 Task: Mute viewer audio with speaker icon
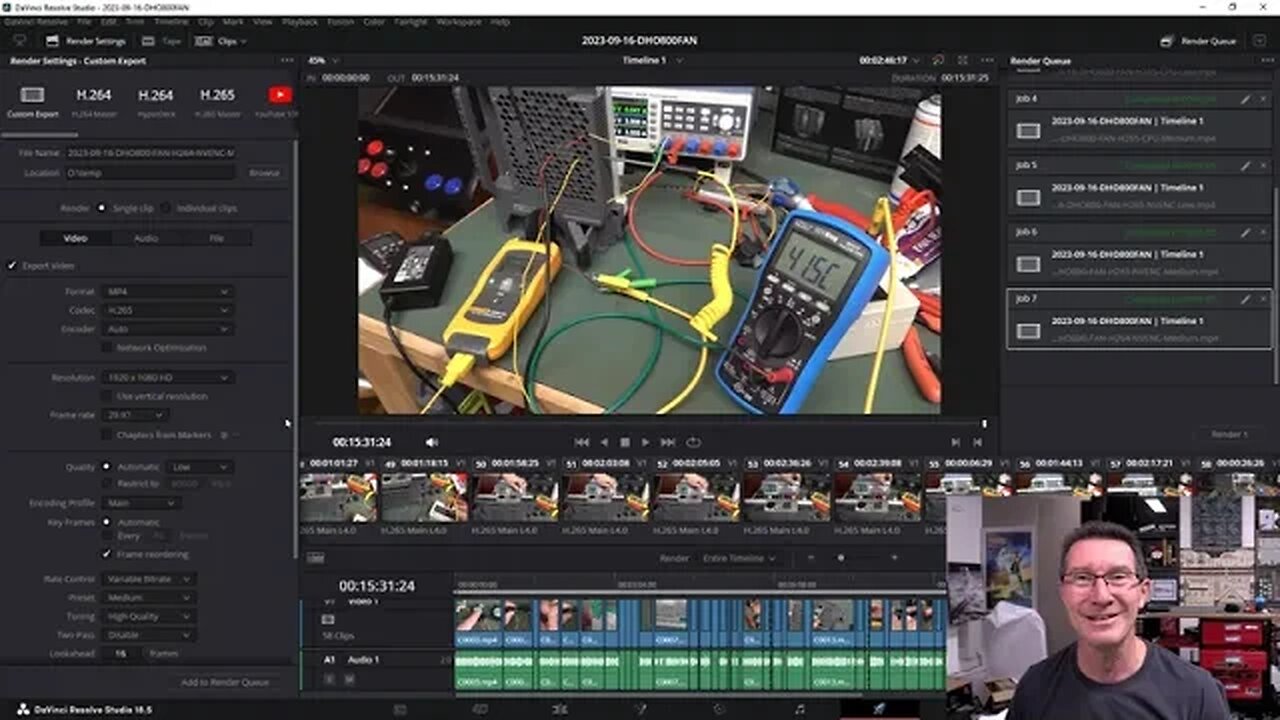(432, 442)
